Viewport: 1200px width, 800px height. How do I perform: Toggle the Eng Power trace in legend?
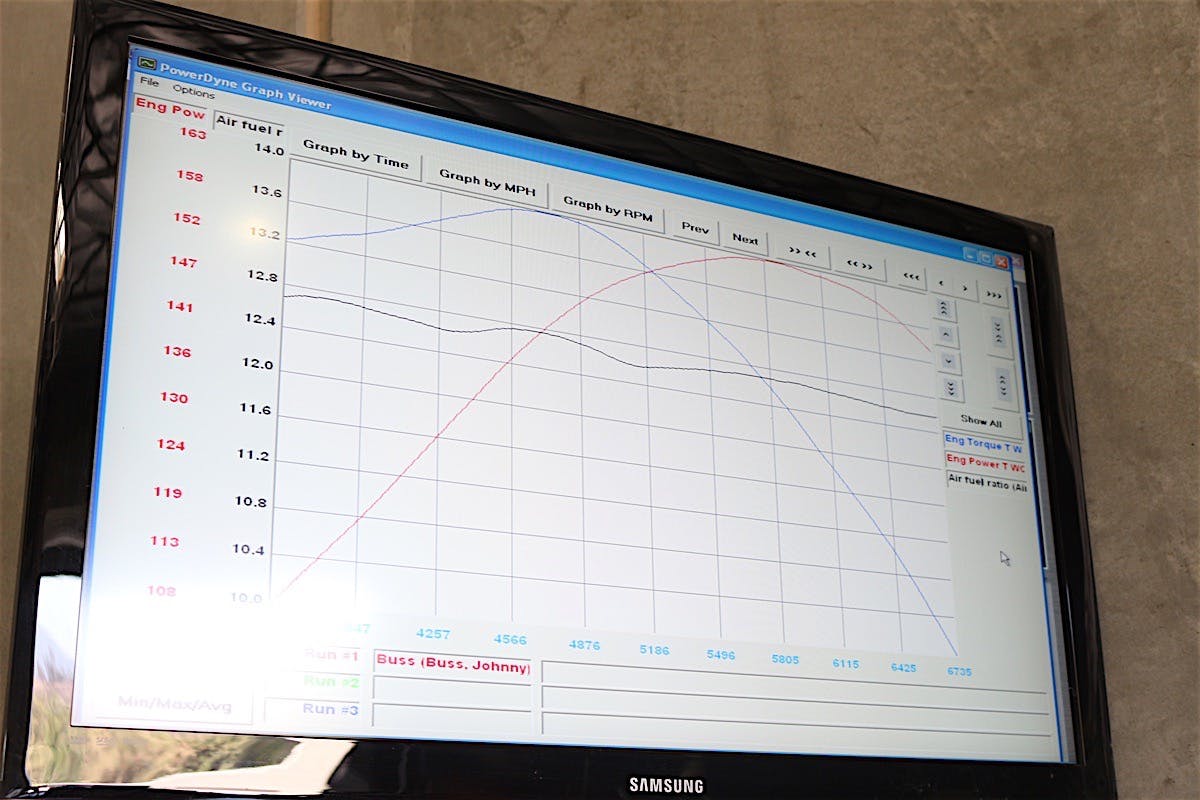pos(985,464)
